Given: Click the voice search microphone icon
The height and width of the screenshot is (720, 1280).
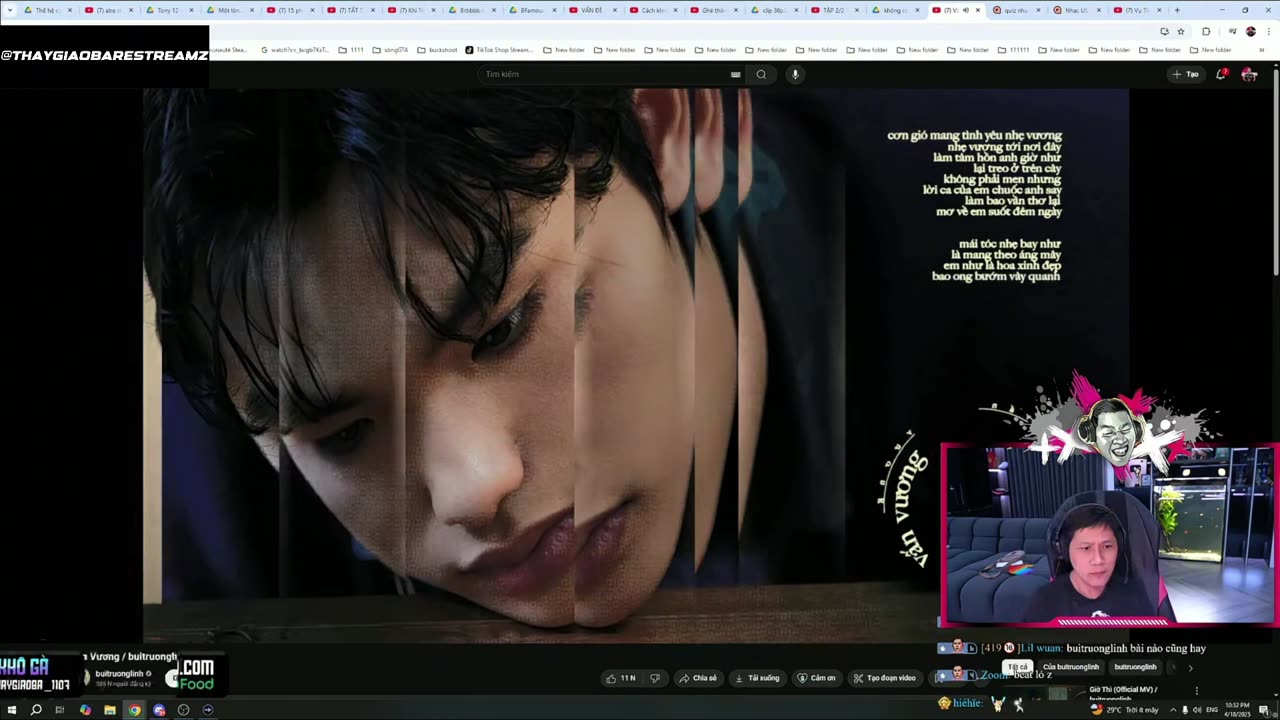Looking at the screenshot, I should (795, 74).
